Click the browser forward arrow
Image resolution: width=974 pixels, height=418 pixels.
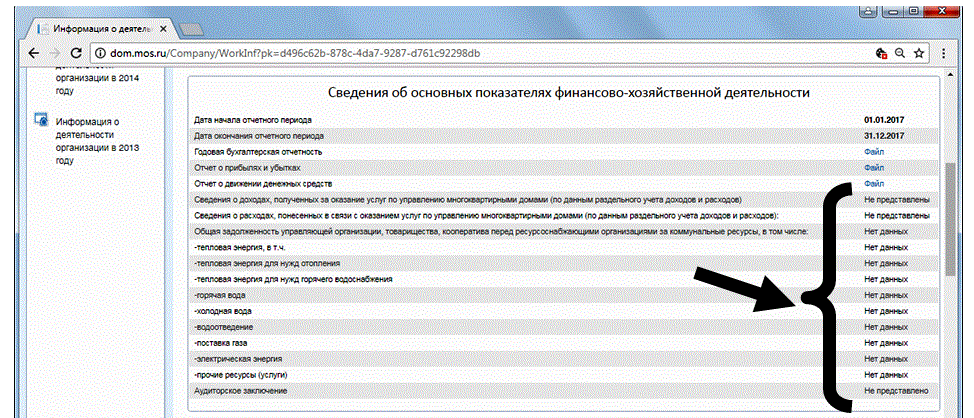pyautogui.click(x=55, y=53)
